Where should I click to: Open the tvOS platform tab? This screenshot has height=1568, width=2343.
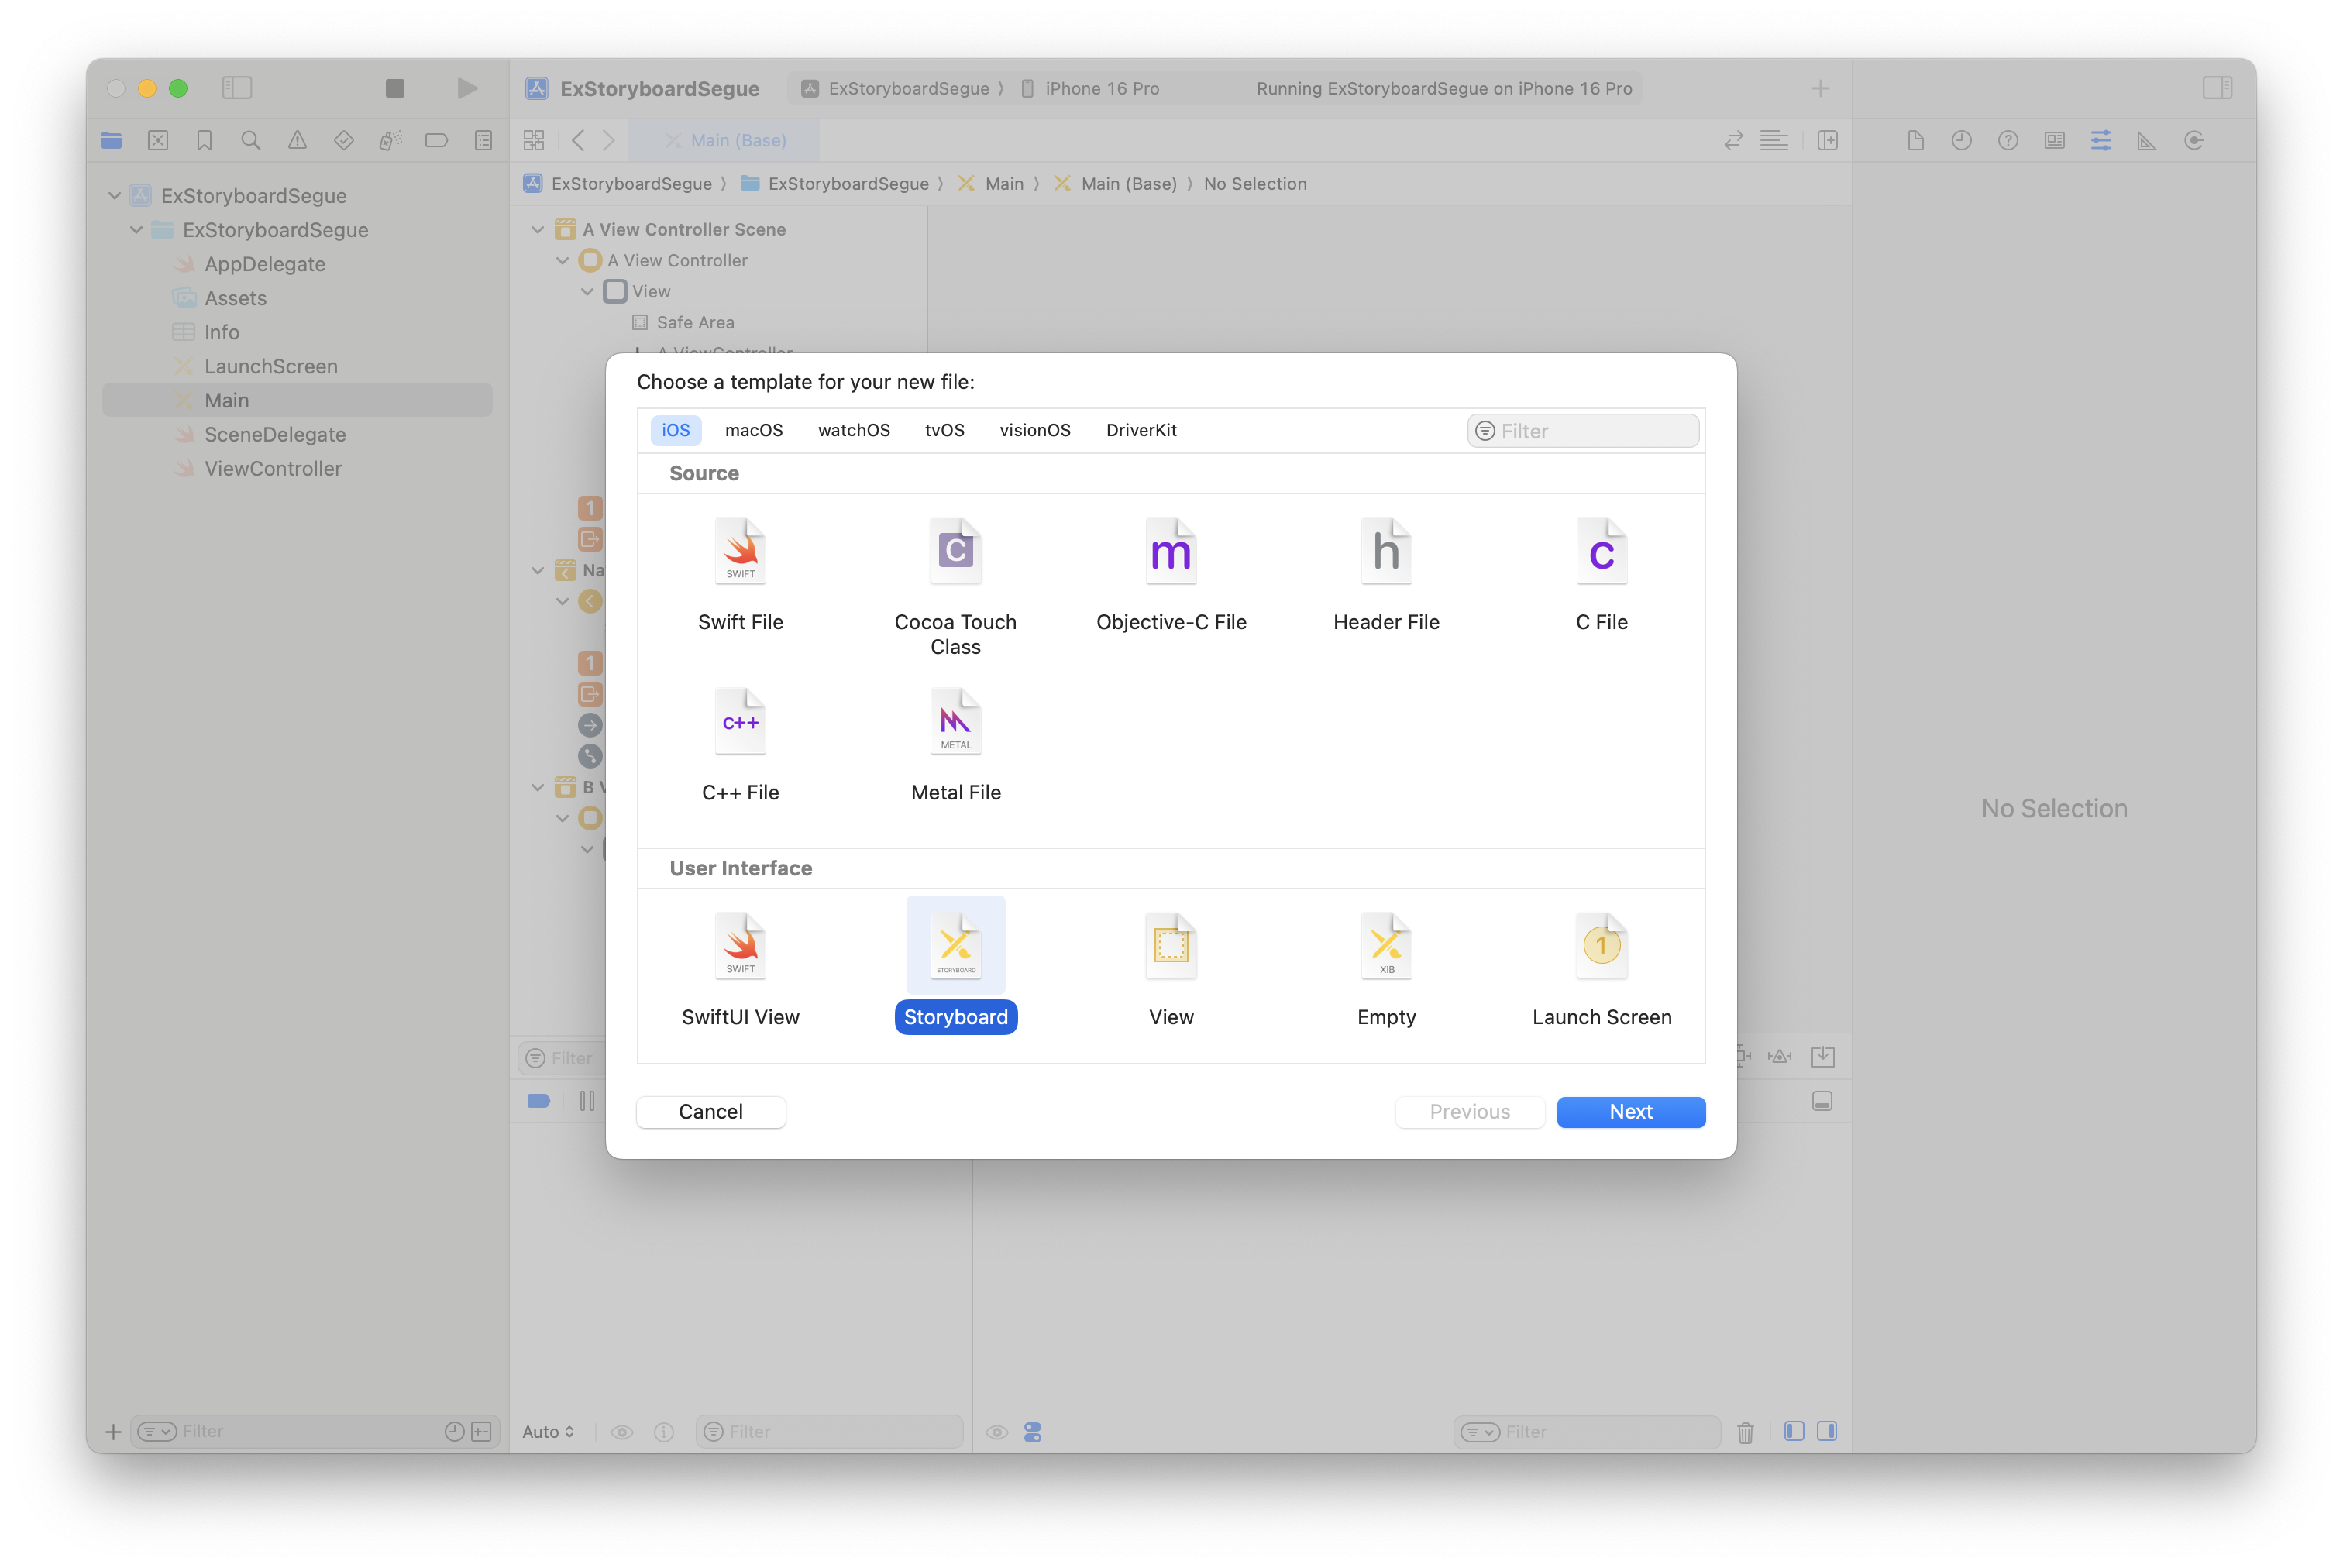[944, 430]
